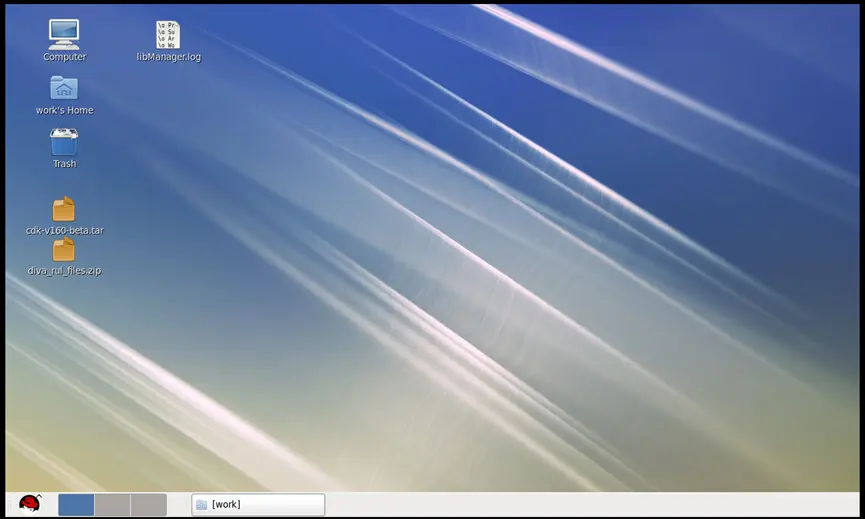Open the Red Hat applications menu

30,504
